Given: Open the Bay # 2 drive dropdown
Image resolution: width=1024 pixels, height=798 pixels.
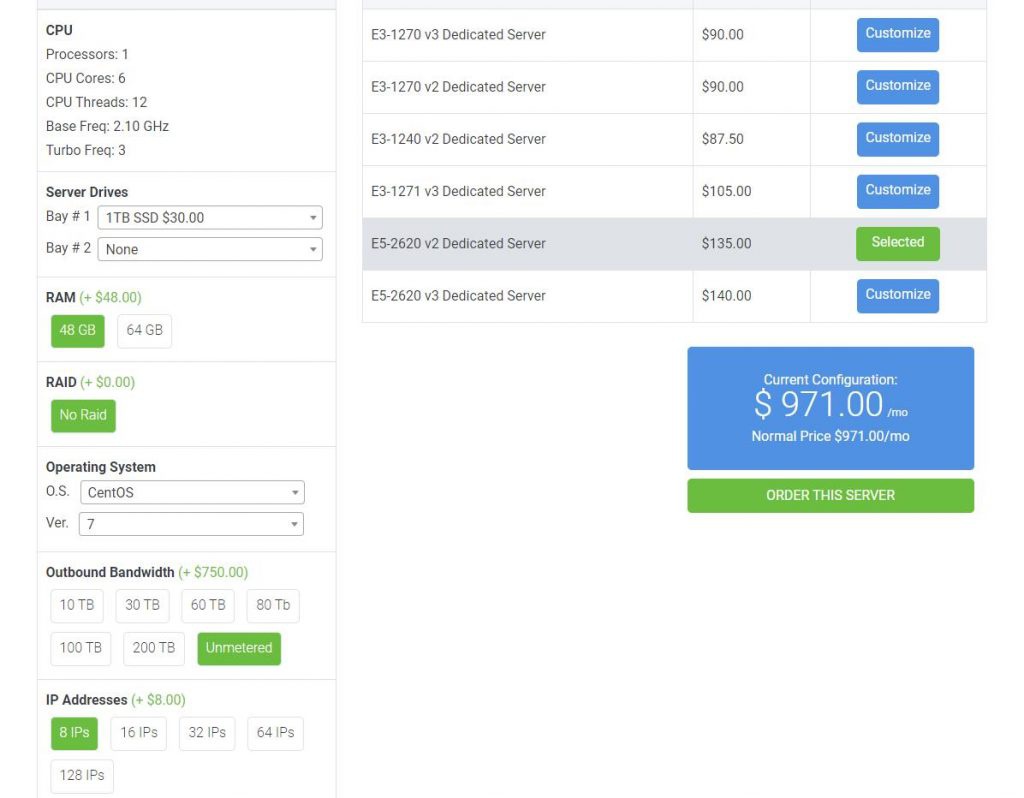Looking at the screenshot, I should coord(210,249).
